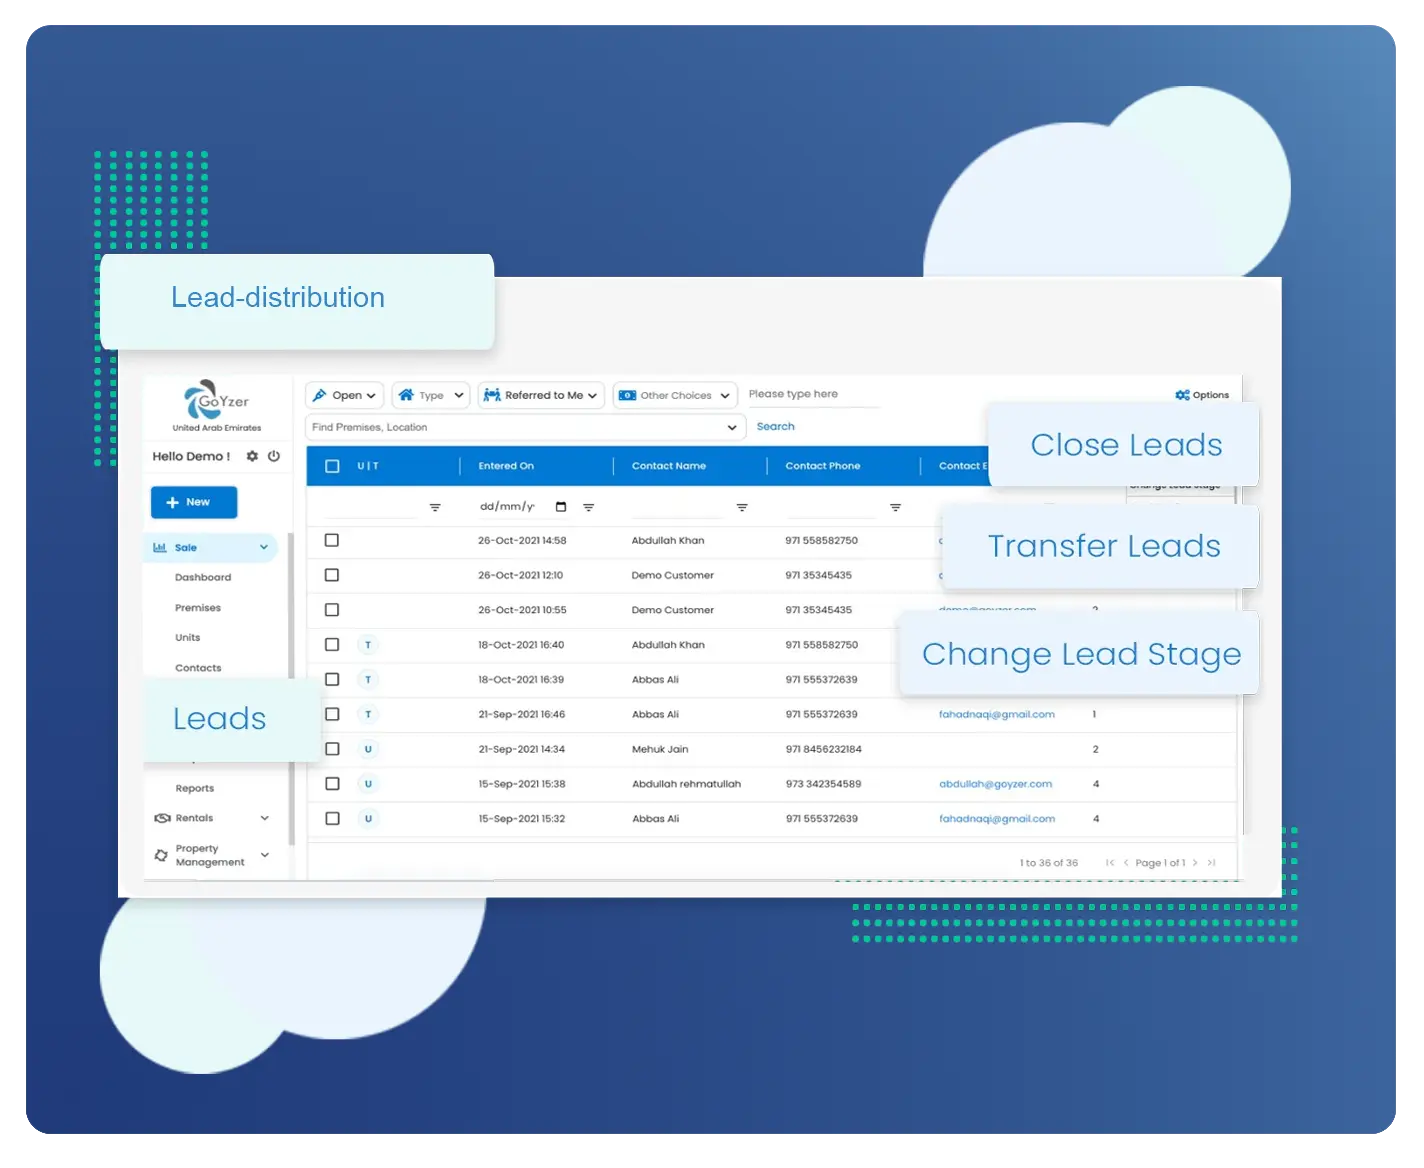Click the power logout icon
1424x1168 pixels.
coord(274,456)
